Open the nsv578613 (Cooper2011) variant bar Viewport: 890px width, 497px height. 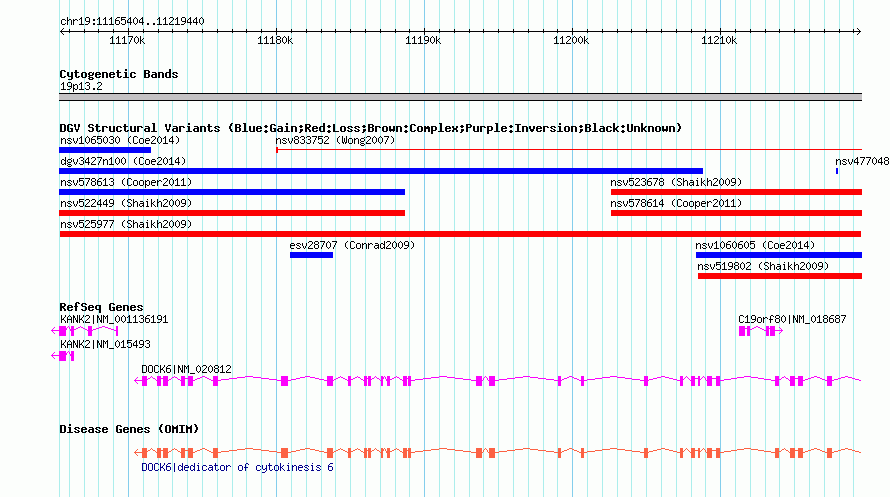pyautogui.click(x=232, y=192)
